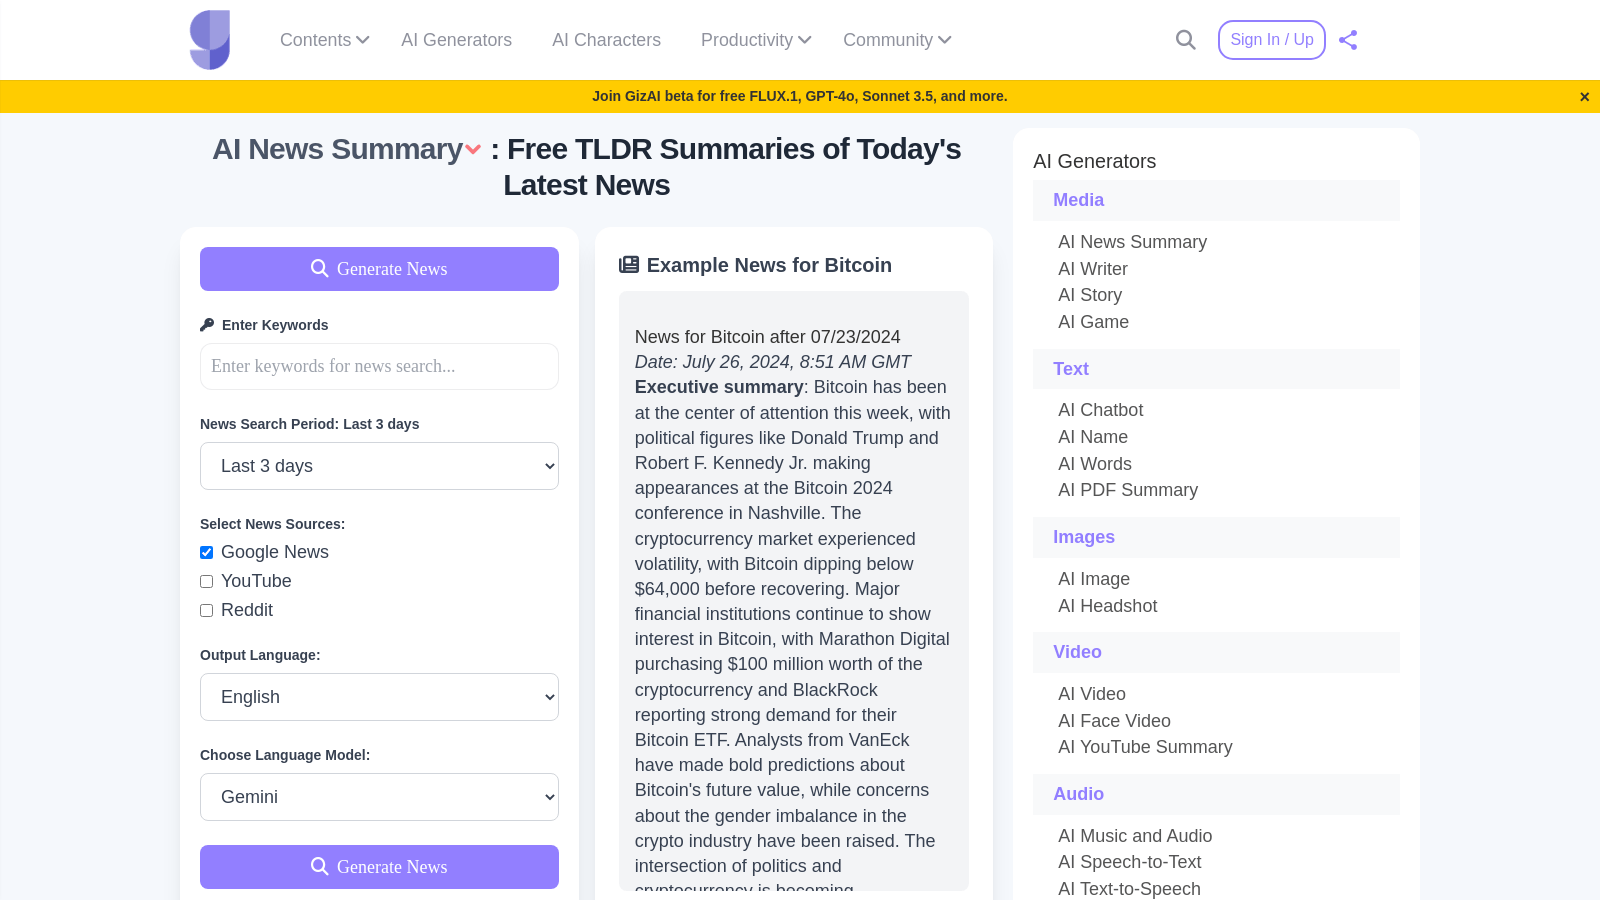Screen dimensions: 1600x900
Task: Click the Sign In / Up button
Action: point(1272,40)
